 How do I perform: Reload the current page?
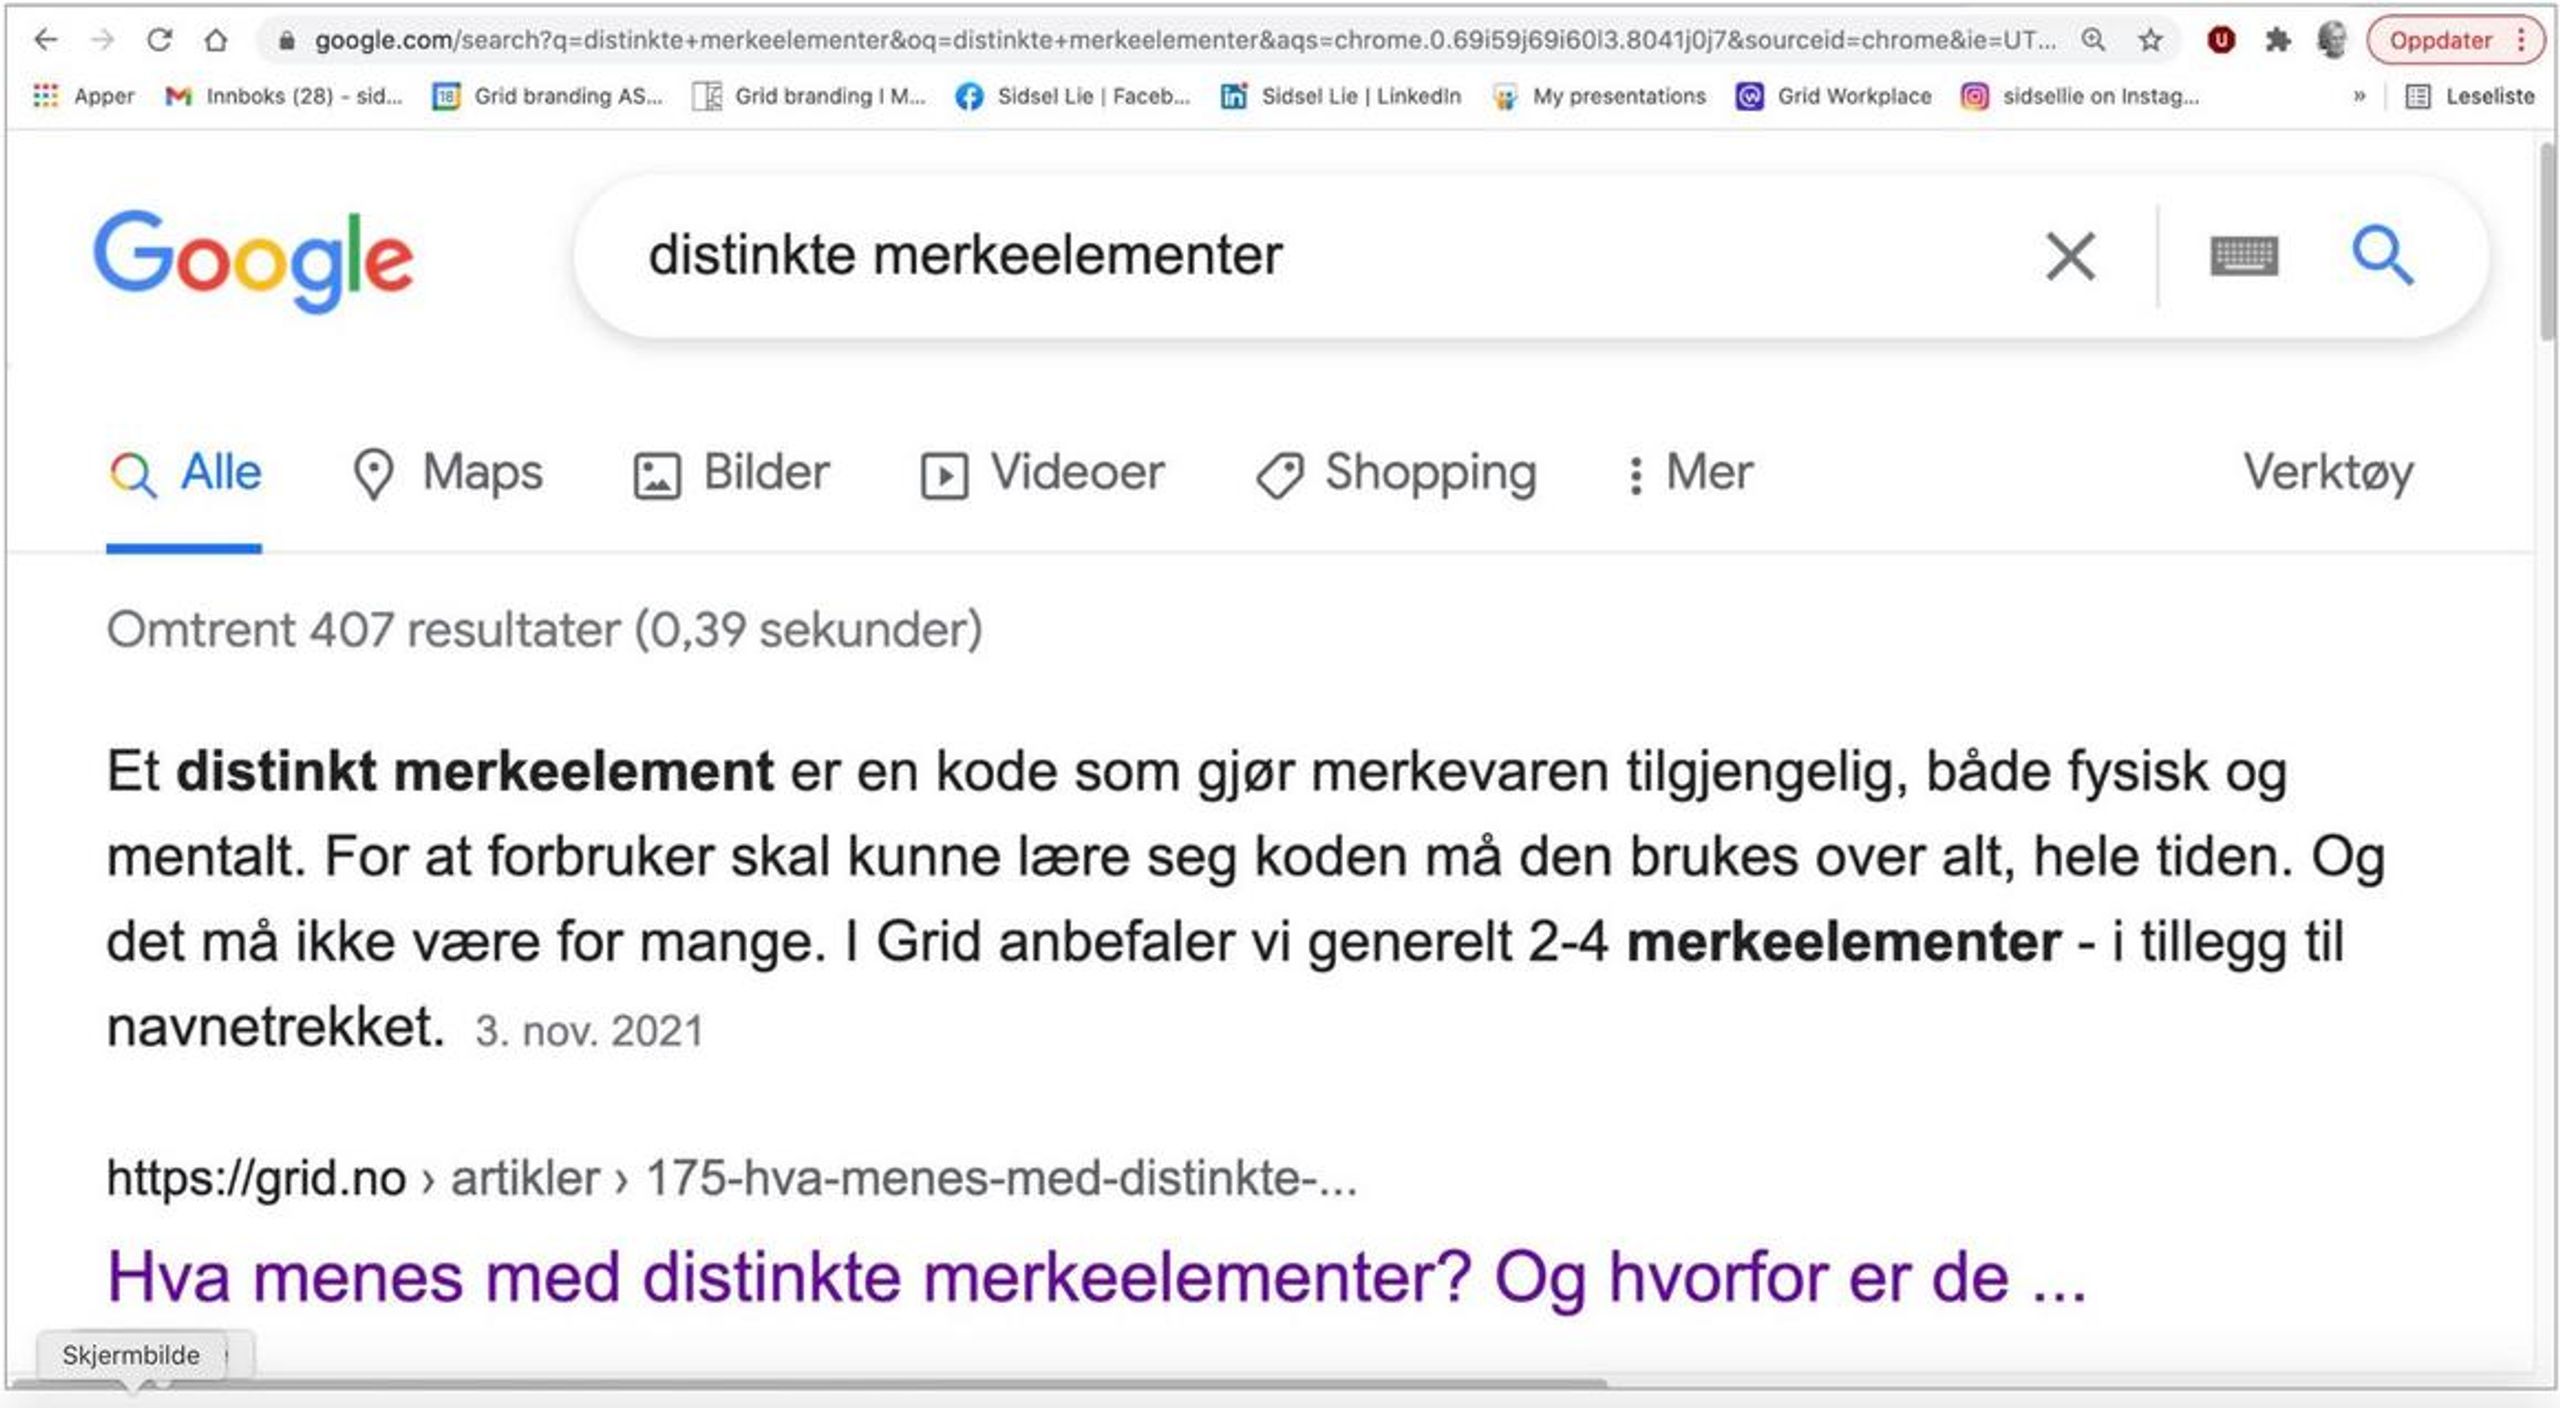(x=159, y=40)
